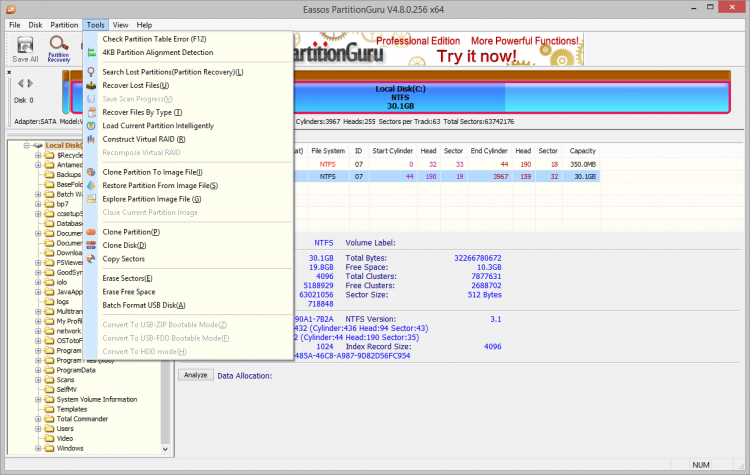Click the File System column header
The height and width of the screenshot is (475, 750).
[x=328, y=151]
